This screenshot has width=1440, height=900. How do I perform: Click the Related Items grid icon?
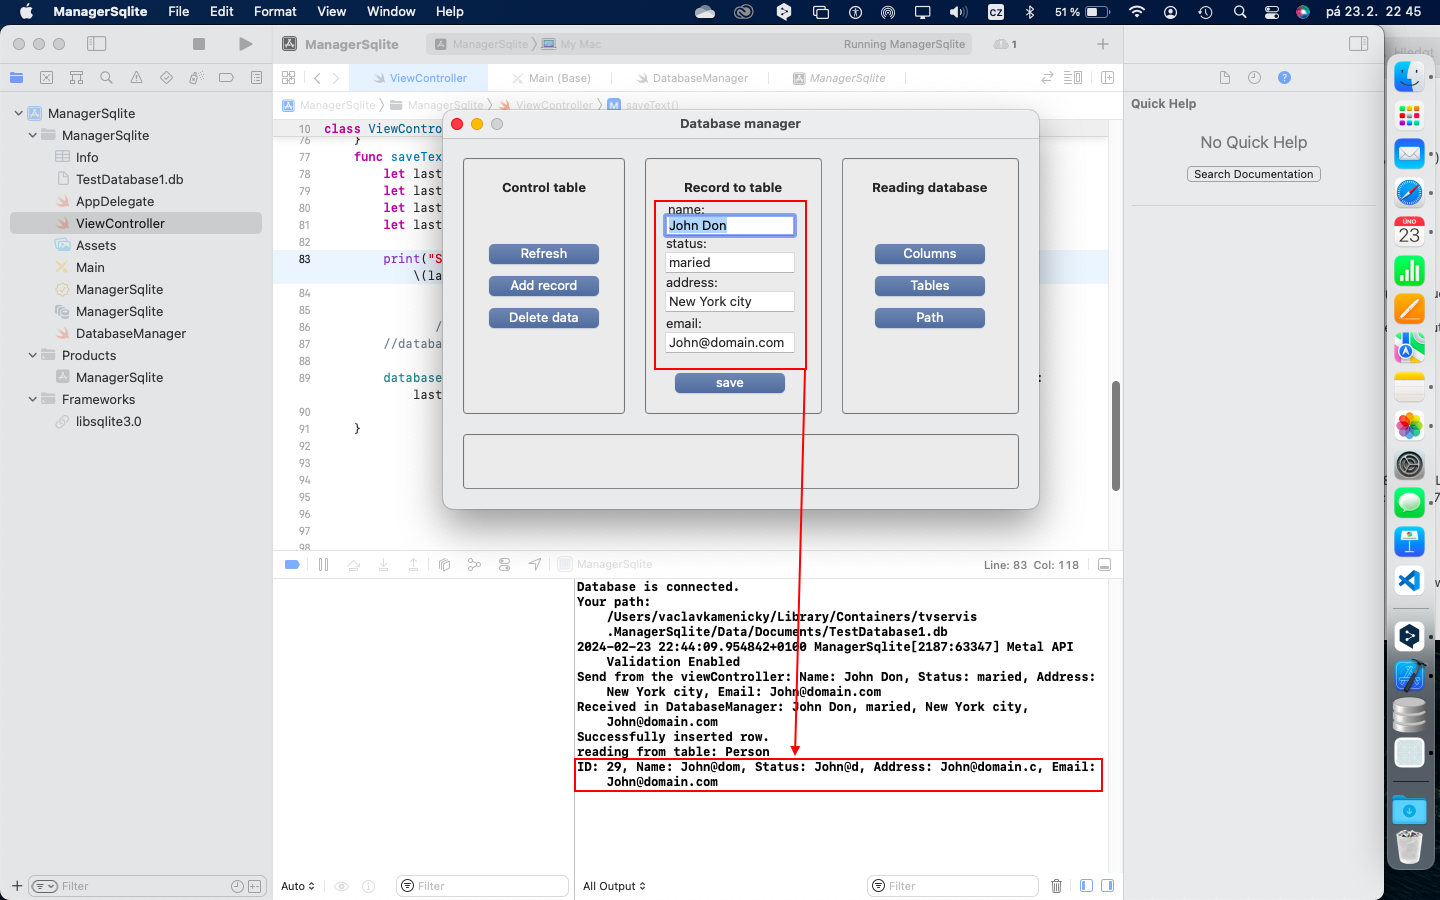289,78
